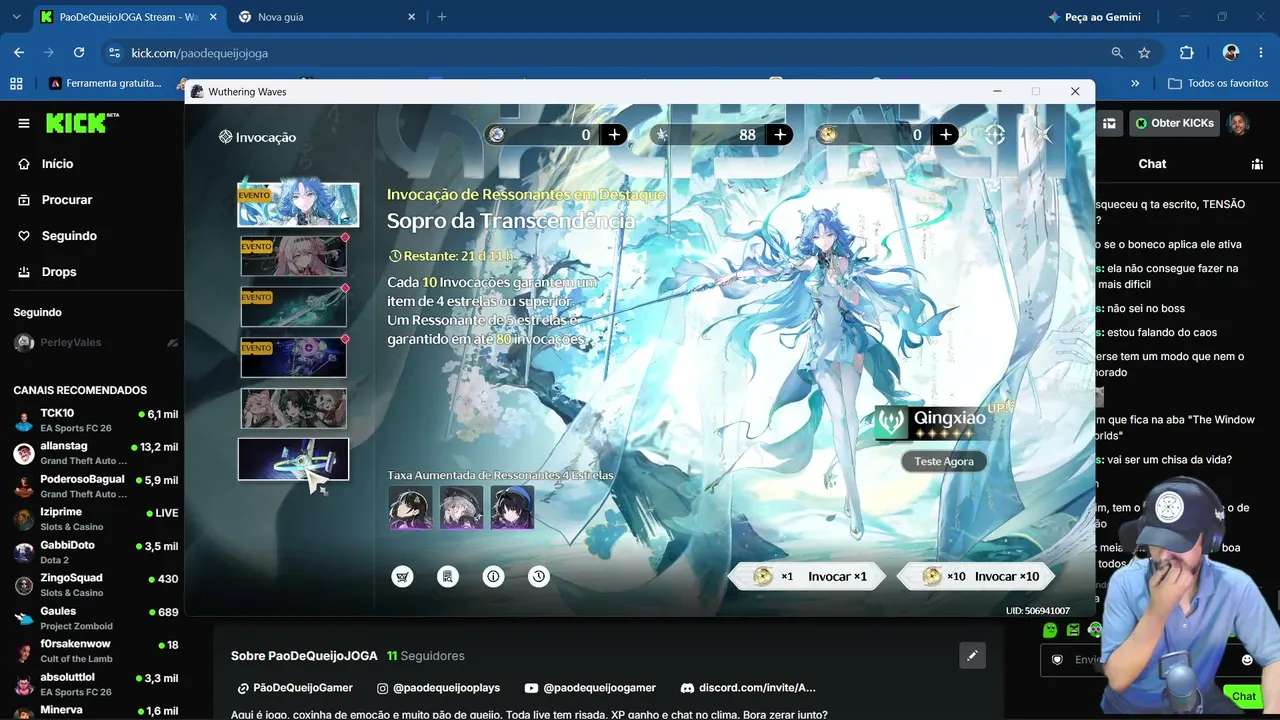Open the banner details search icon
The height and width of the screenshot is (720, 1280).
[x=448, y=576]
